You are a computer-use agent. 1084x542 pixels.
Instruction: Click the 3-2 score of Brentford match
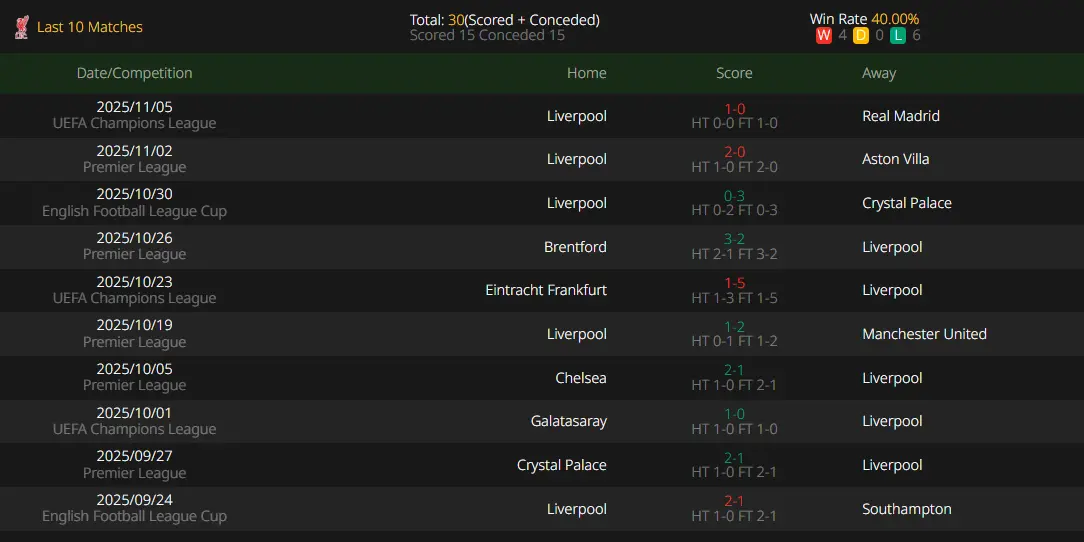tap(734, 239)
